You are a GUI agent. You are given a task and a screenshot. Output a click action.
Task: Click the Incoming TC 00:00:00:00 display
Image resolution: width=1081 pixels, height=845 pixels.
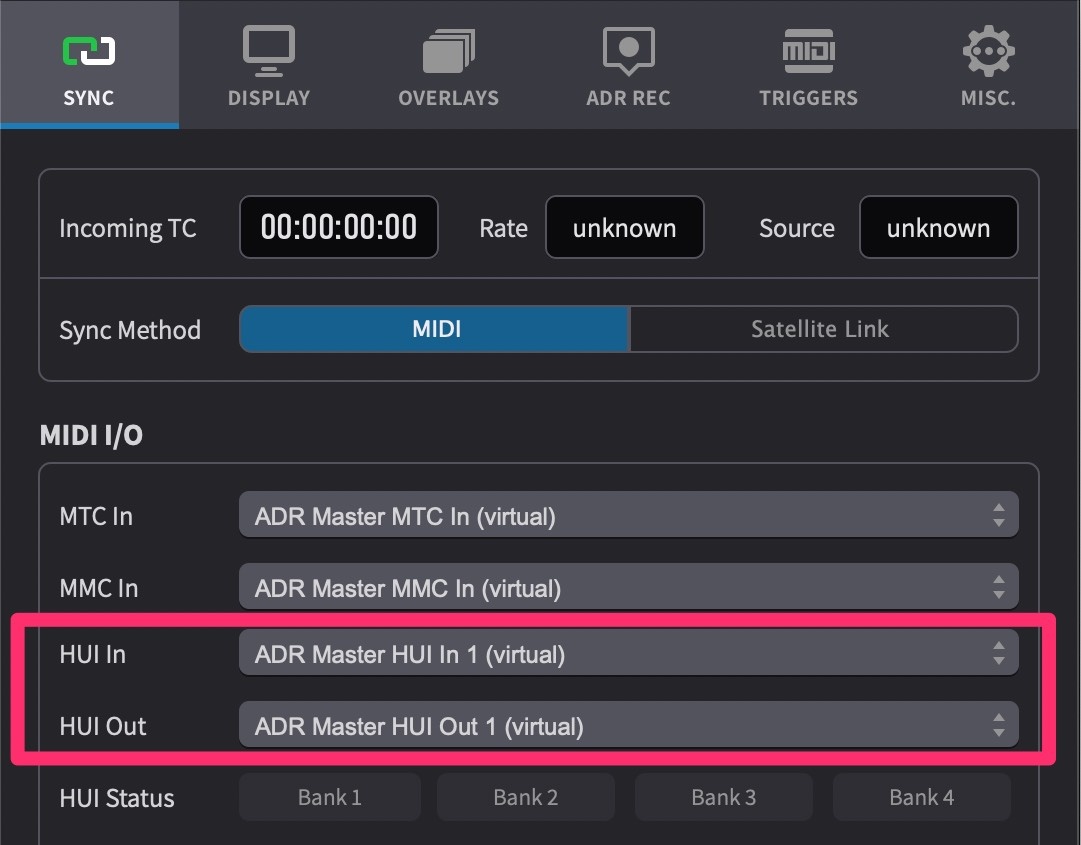(339, 227)
